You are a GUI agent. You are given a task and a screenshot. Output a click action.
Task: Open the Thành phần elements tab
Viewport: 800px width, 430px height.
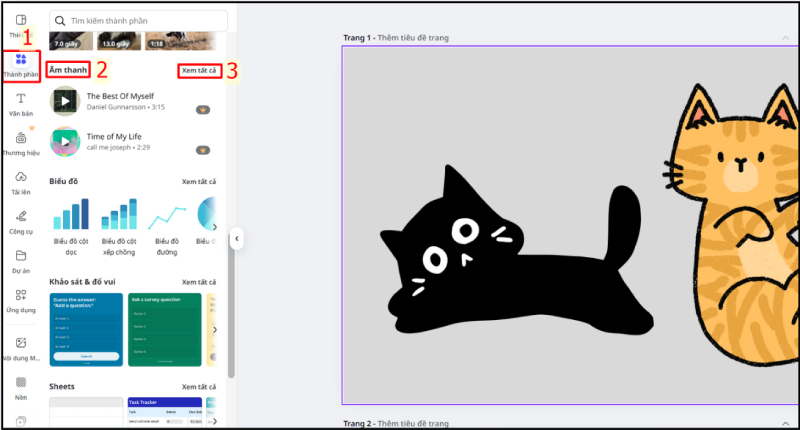21,65
